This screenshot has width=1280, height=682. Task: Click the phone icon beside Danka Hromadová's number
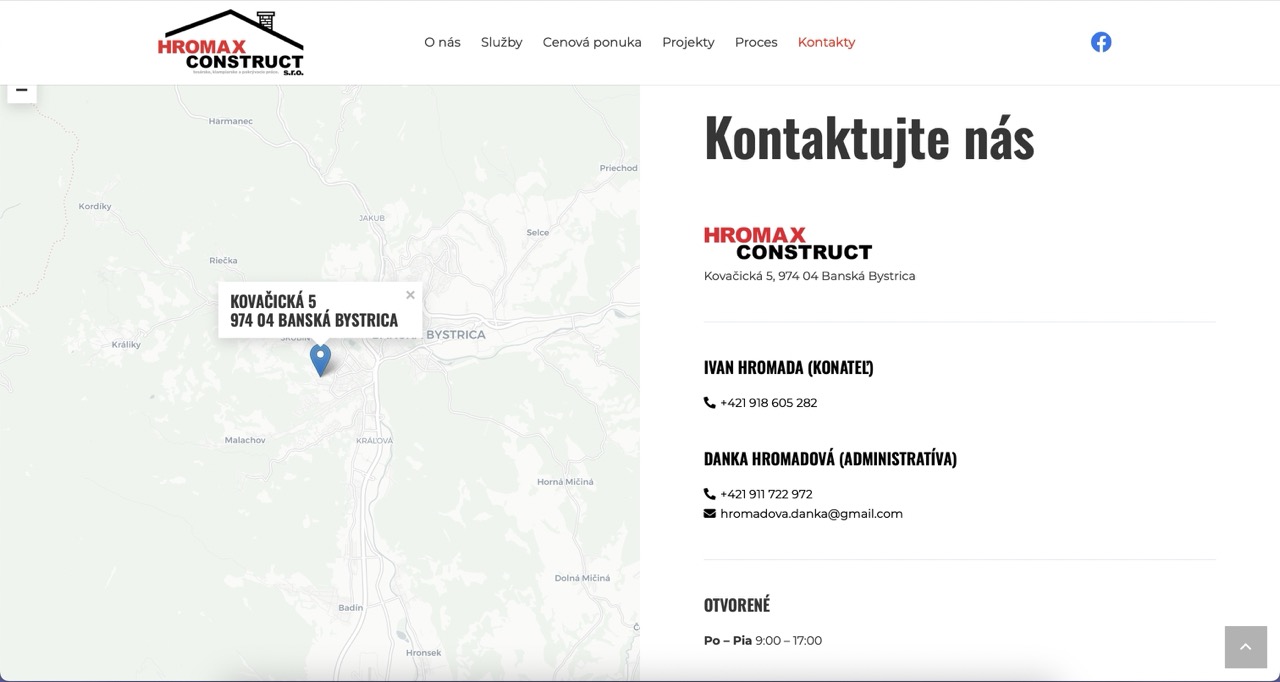[x=710, y=494]
